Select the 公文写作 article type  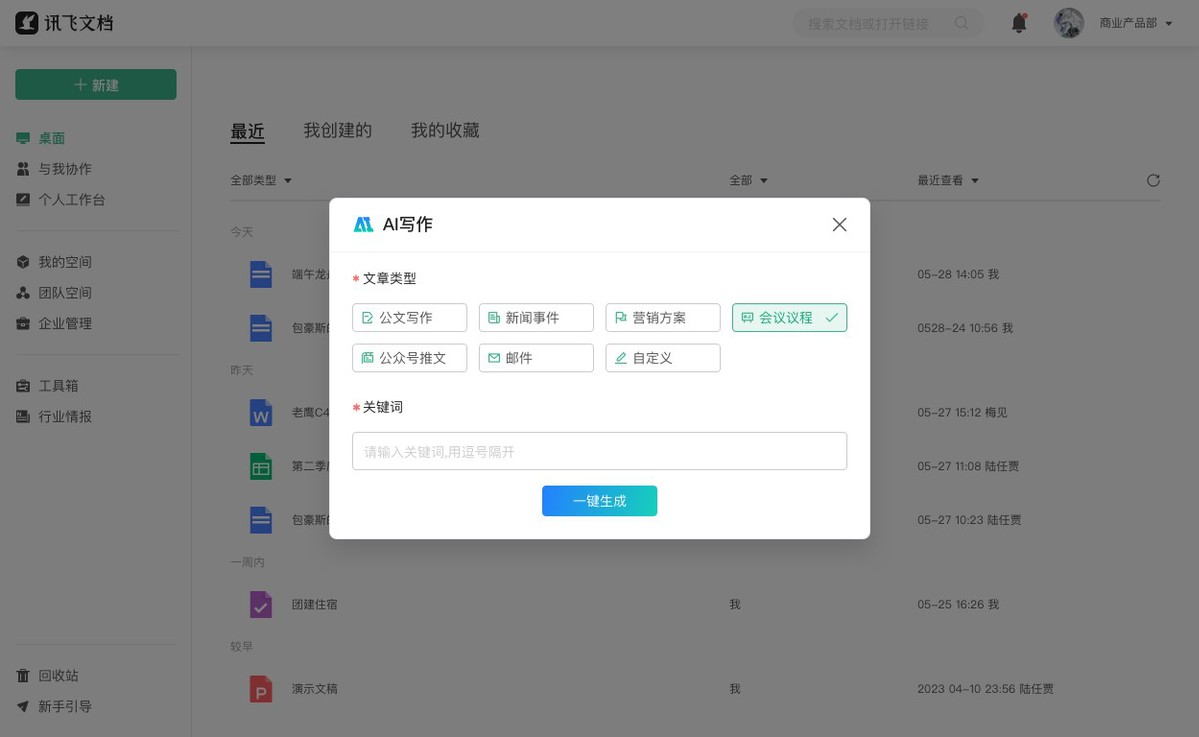pyautogui.click(x=409, y=318)
